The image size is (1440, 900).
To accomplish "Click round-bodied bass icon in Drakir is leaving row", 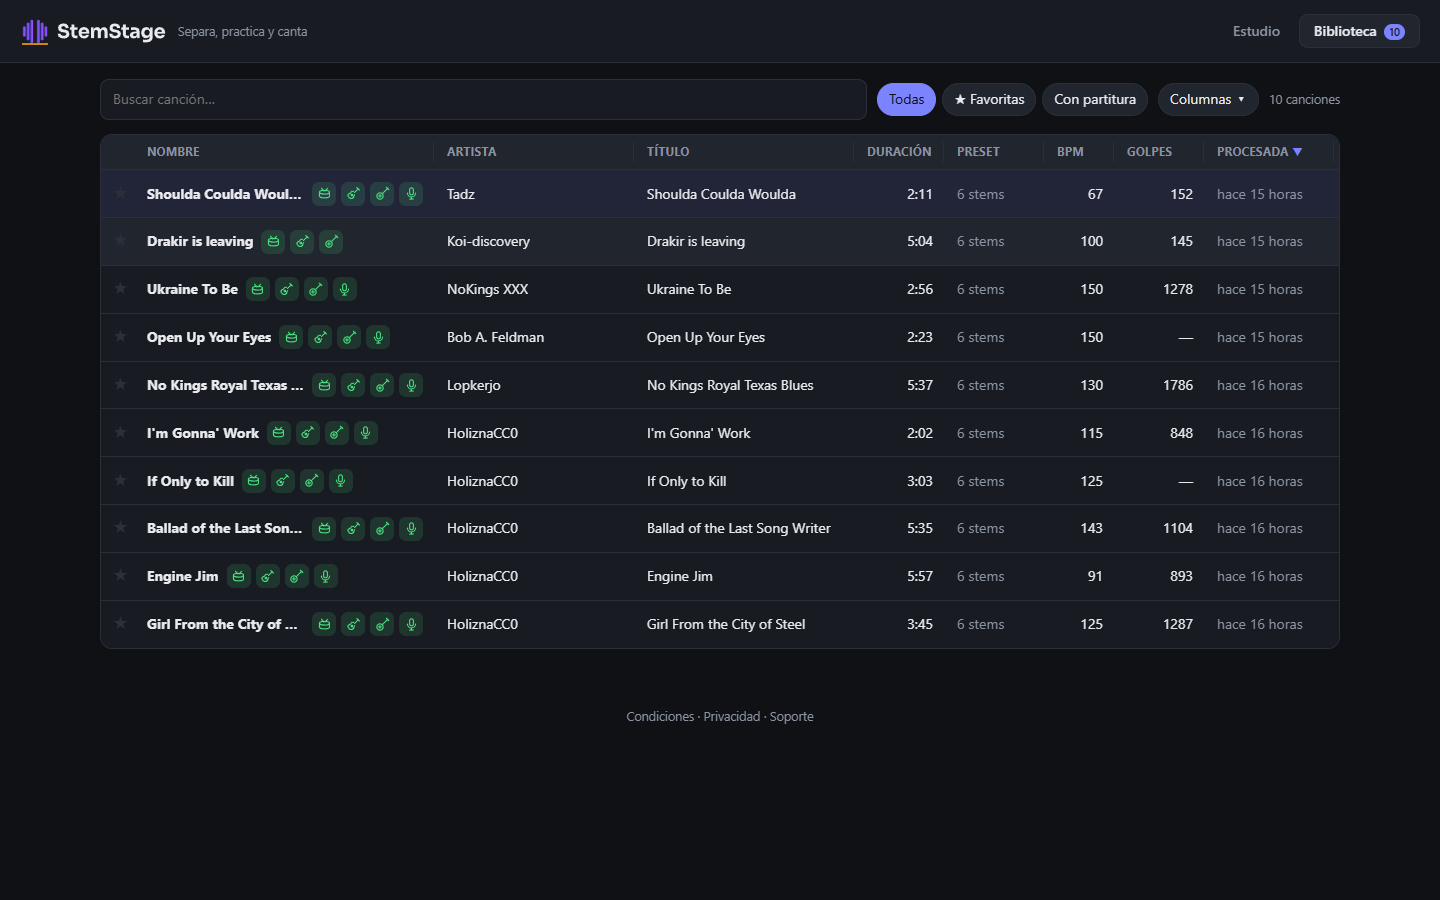I will [x=331, y=242].
